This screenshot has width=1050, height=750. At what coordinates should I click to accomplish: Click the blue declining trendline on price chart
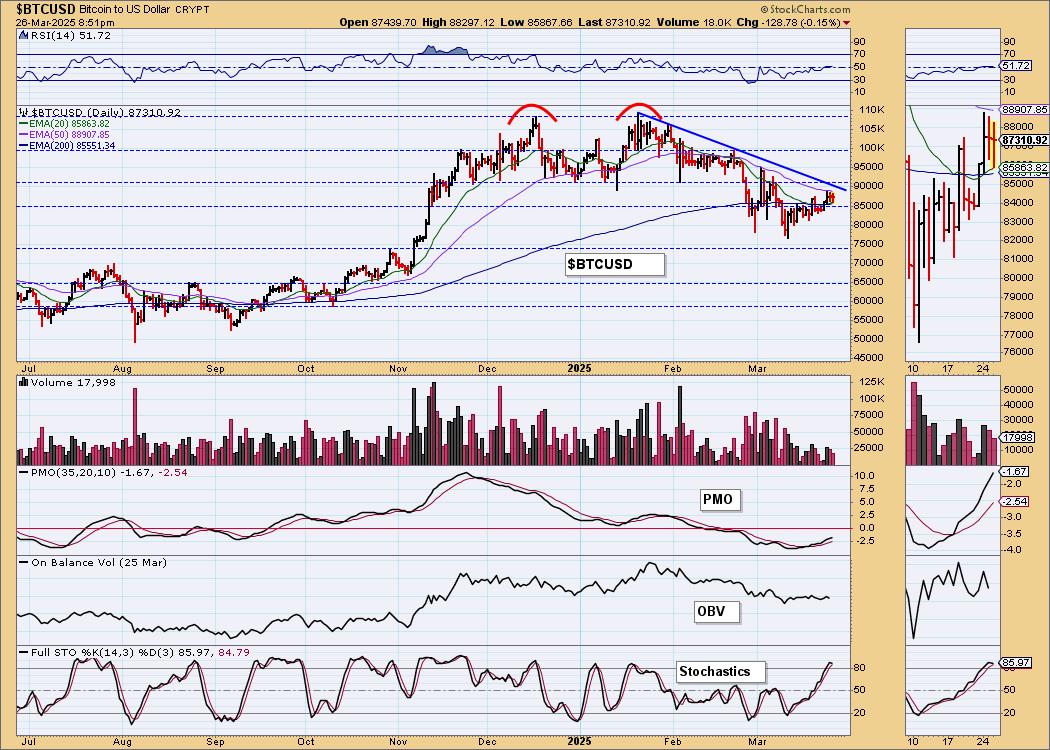coord(743,153)
